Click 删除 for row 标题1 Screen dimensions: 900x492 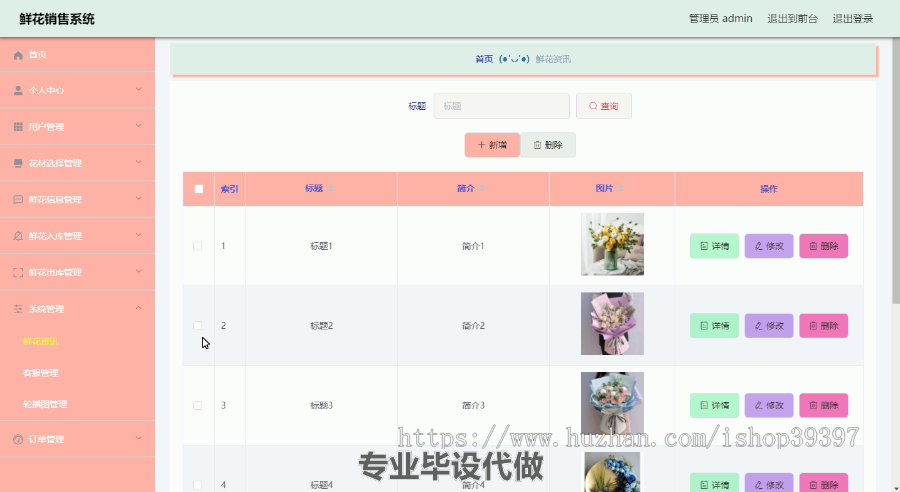[x=824, y=246]
